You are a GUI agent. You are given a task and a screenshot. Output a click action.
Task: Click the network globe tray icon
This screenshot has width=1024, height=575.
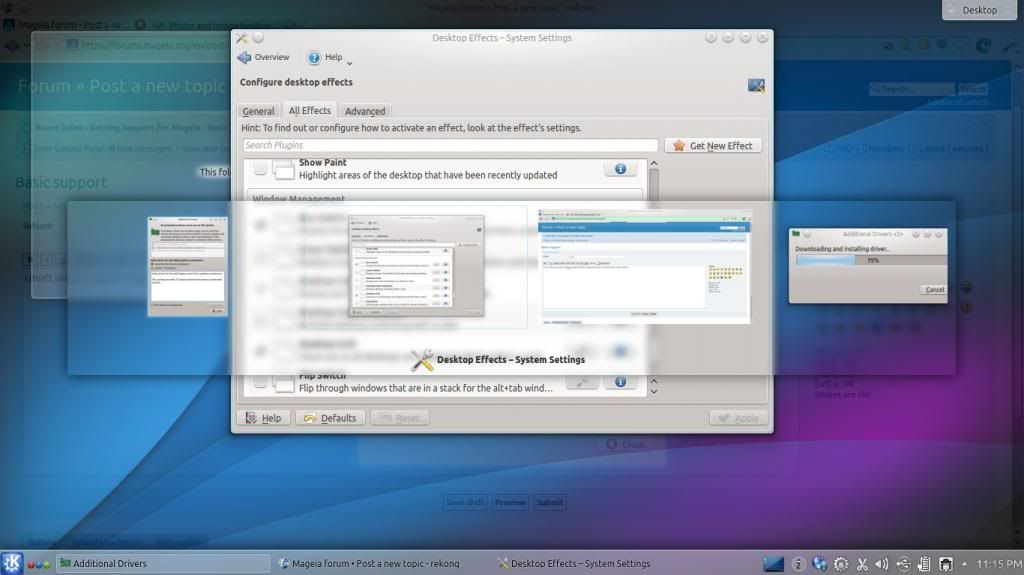click(820, 563)
